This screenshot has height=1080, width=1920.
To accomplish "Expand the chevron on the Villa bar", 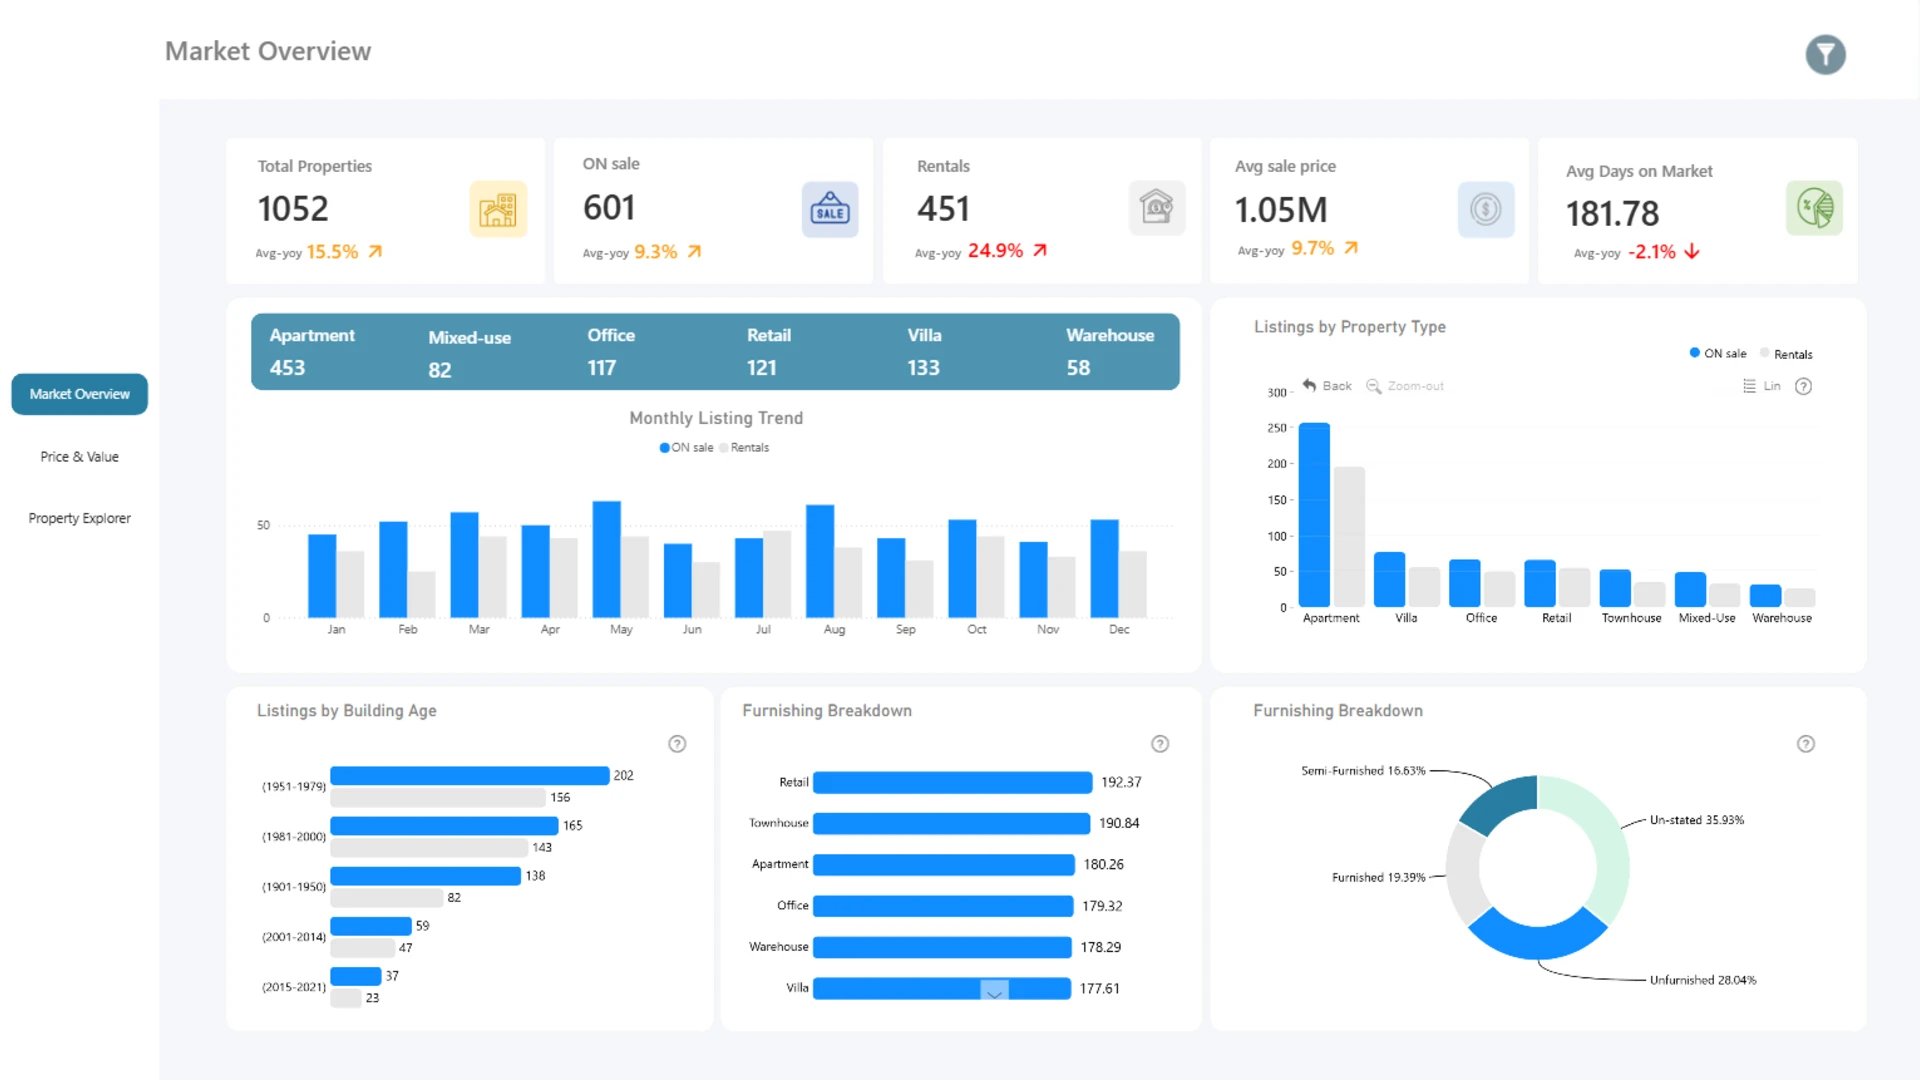I will [994, 992].
